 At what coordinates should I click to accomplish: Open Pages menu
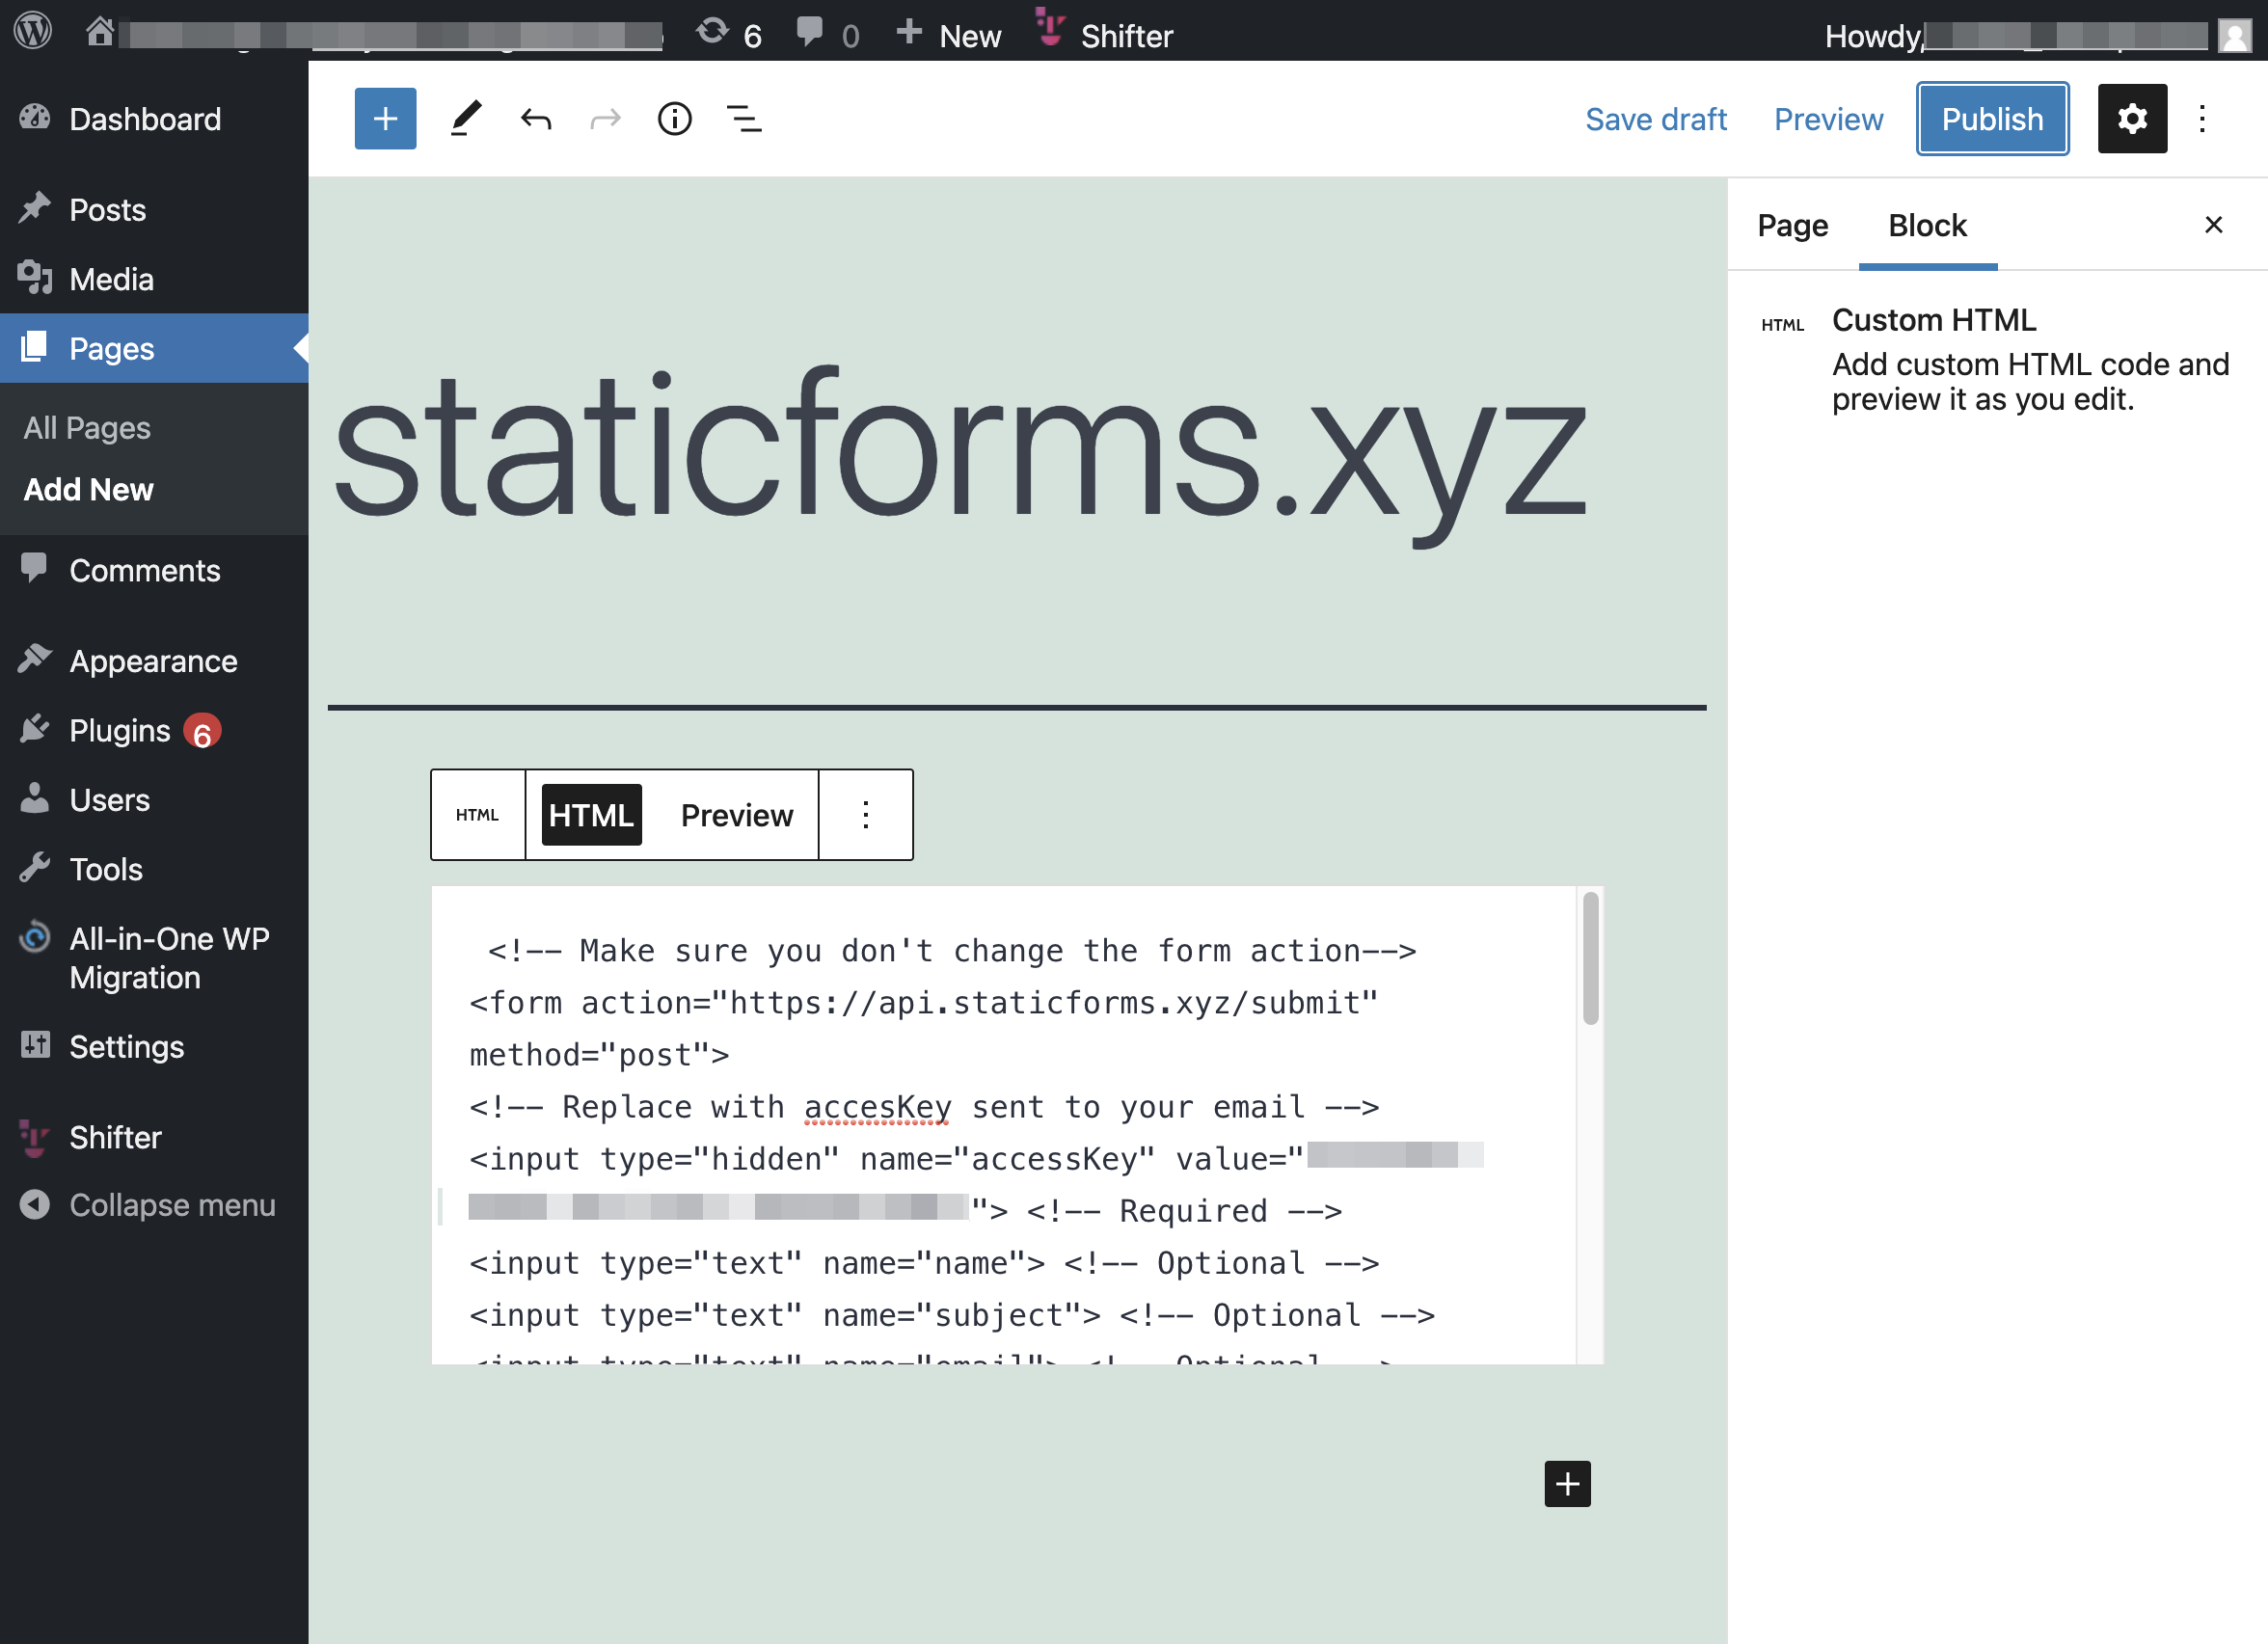point(154,348)
